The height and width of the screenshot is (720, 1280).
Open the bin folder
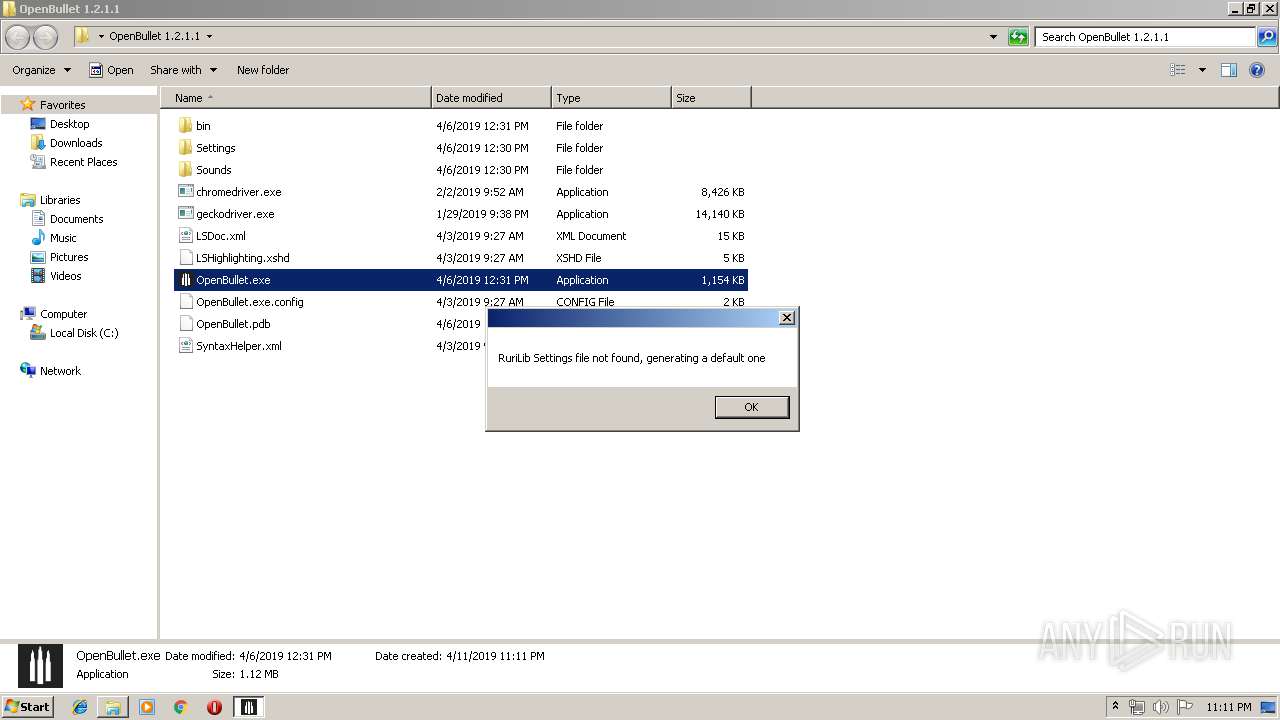[x=203, y=126]
